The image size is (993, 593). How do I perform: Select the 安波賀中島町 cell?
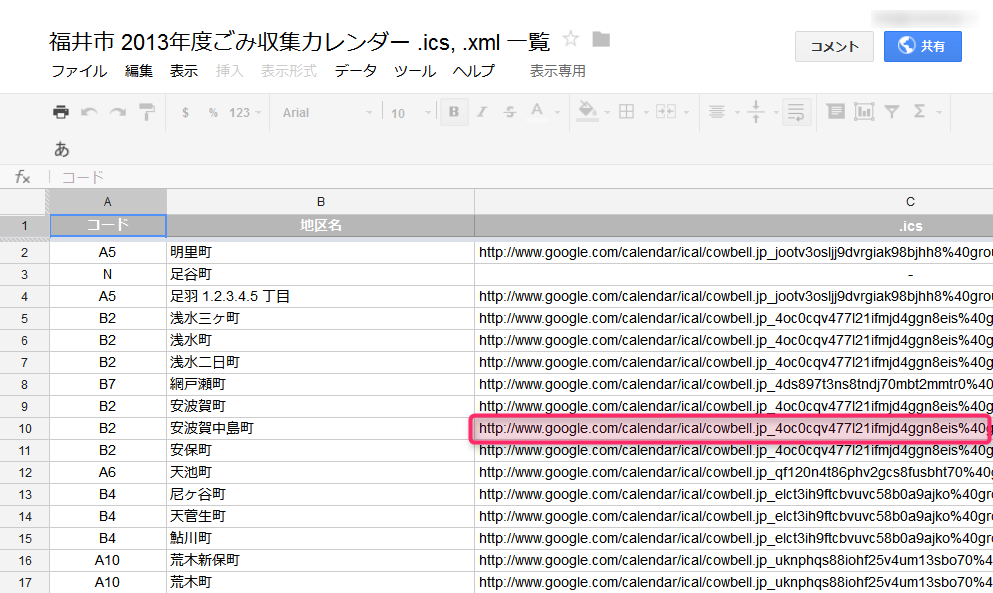click(x=320, y=429)
